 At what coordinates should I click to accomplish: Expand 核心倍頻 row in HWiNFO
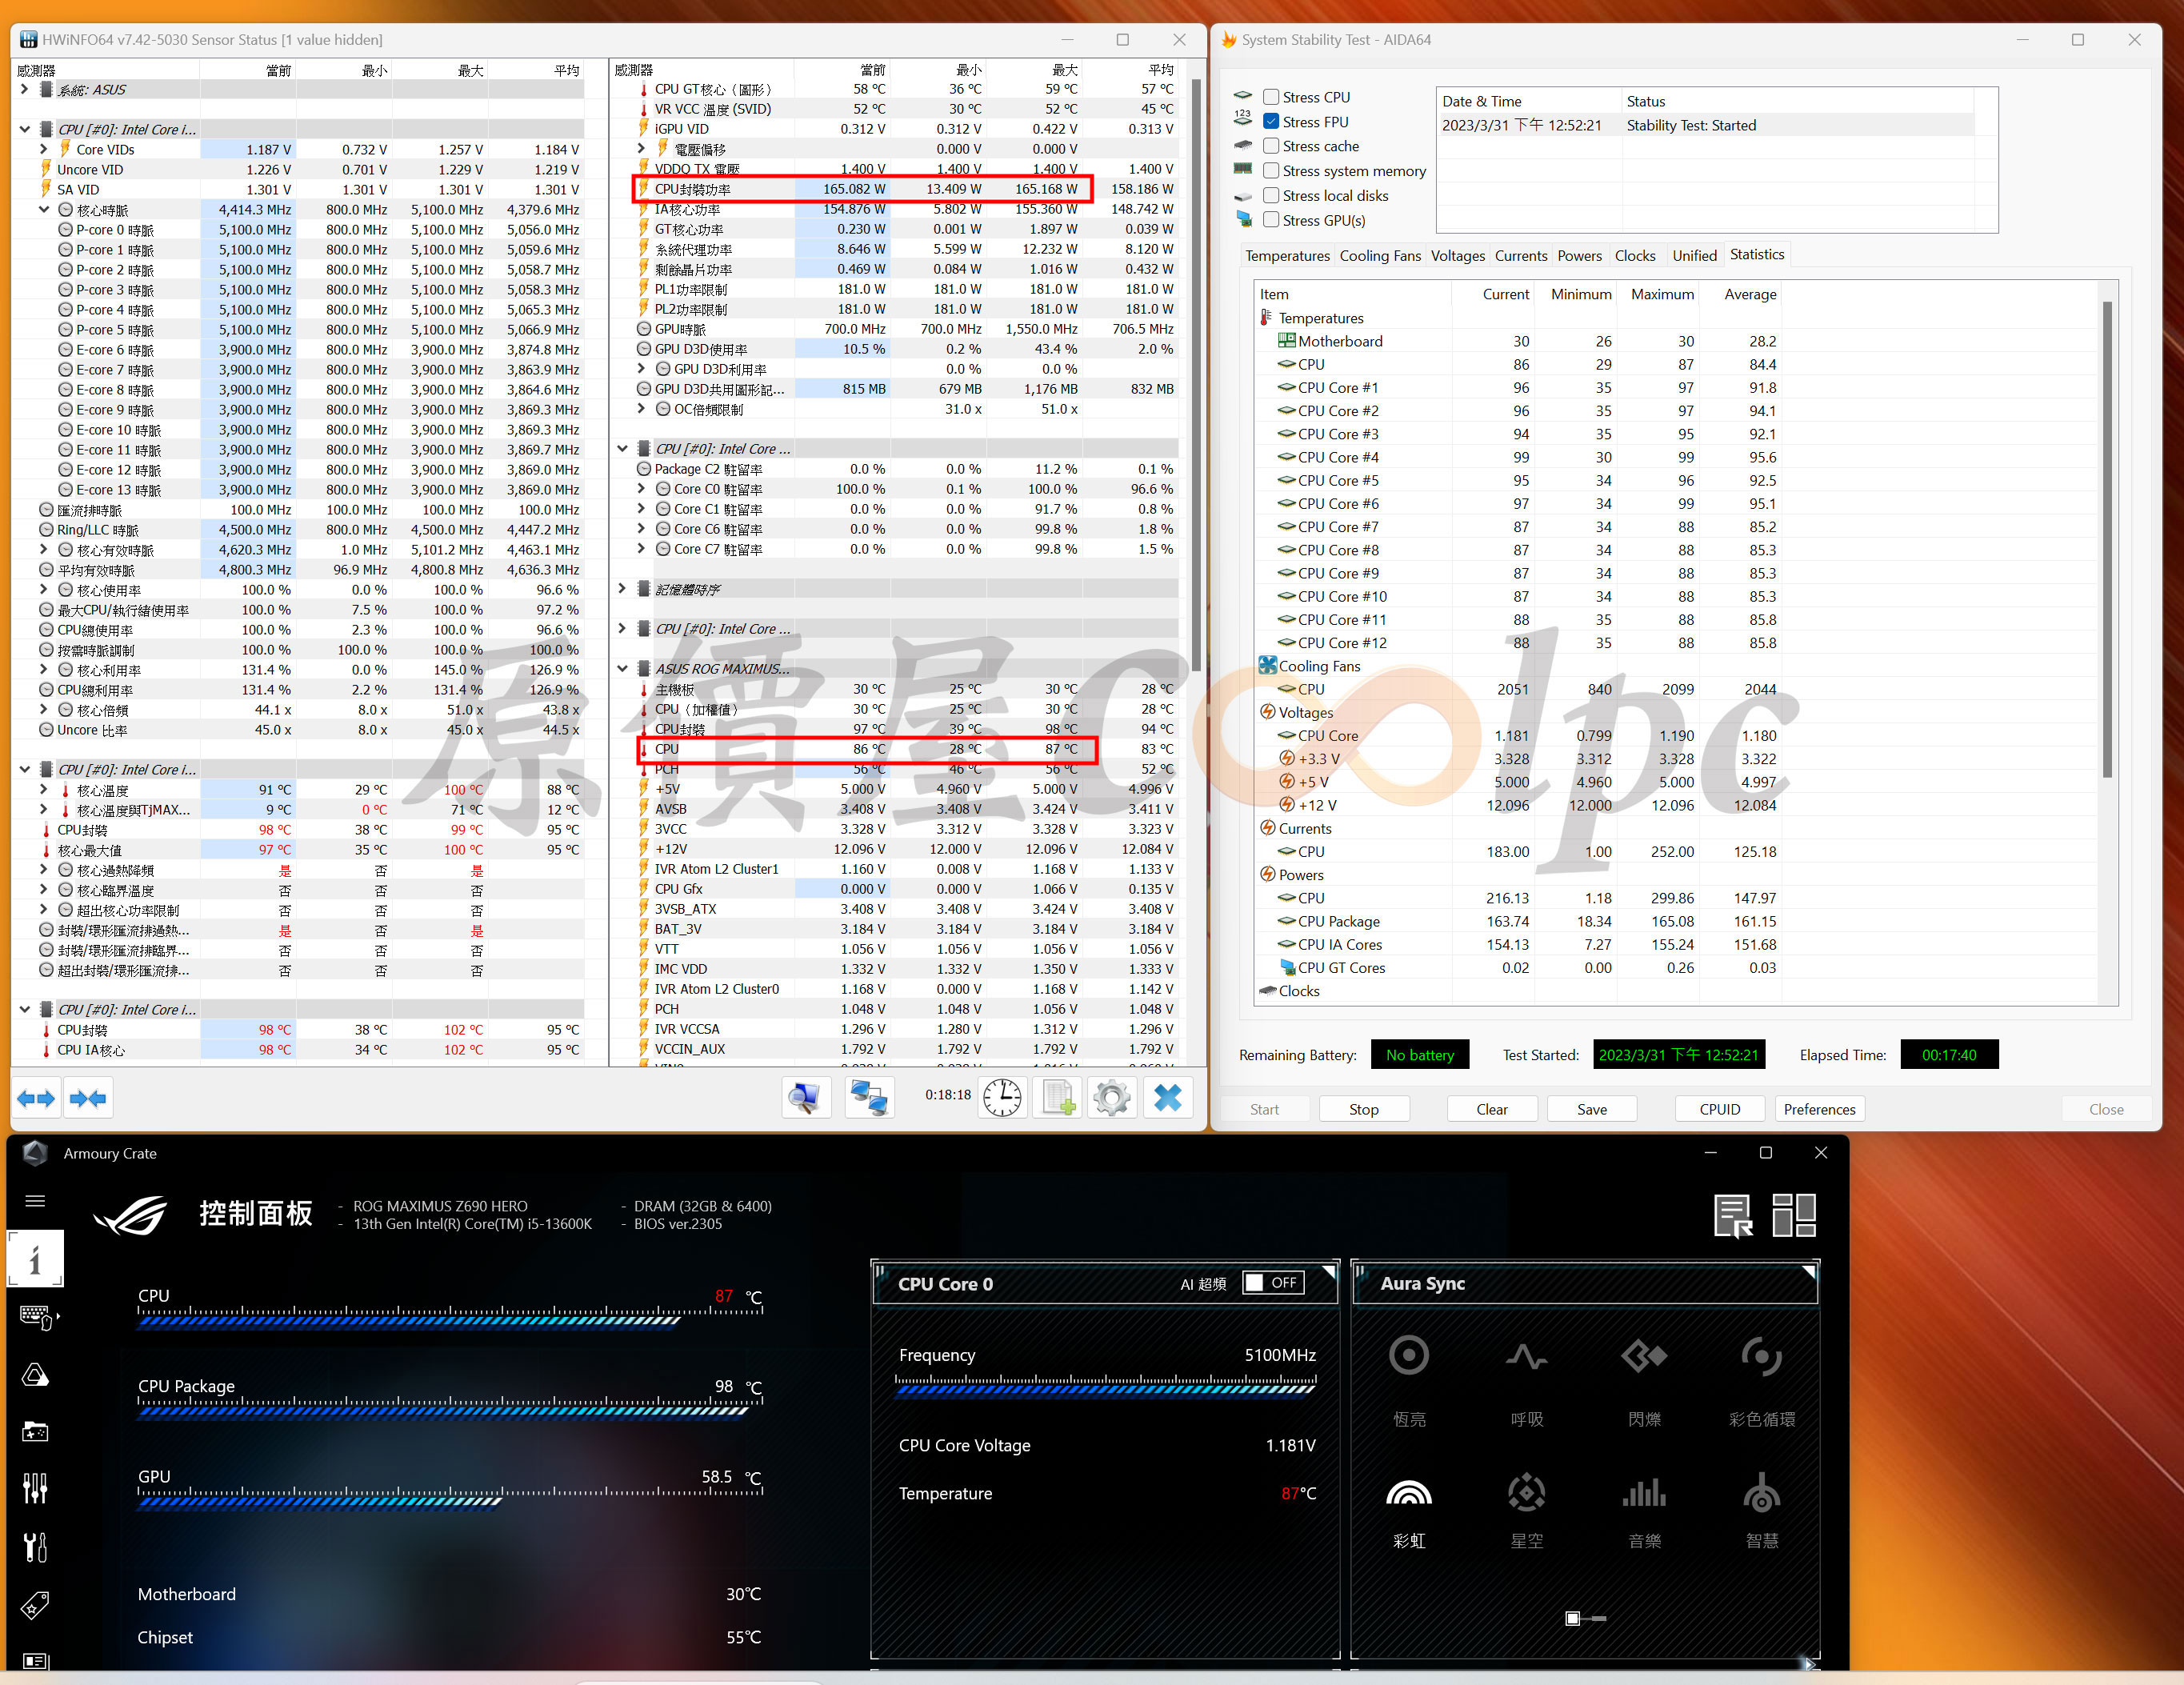pos(43,710)
